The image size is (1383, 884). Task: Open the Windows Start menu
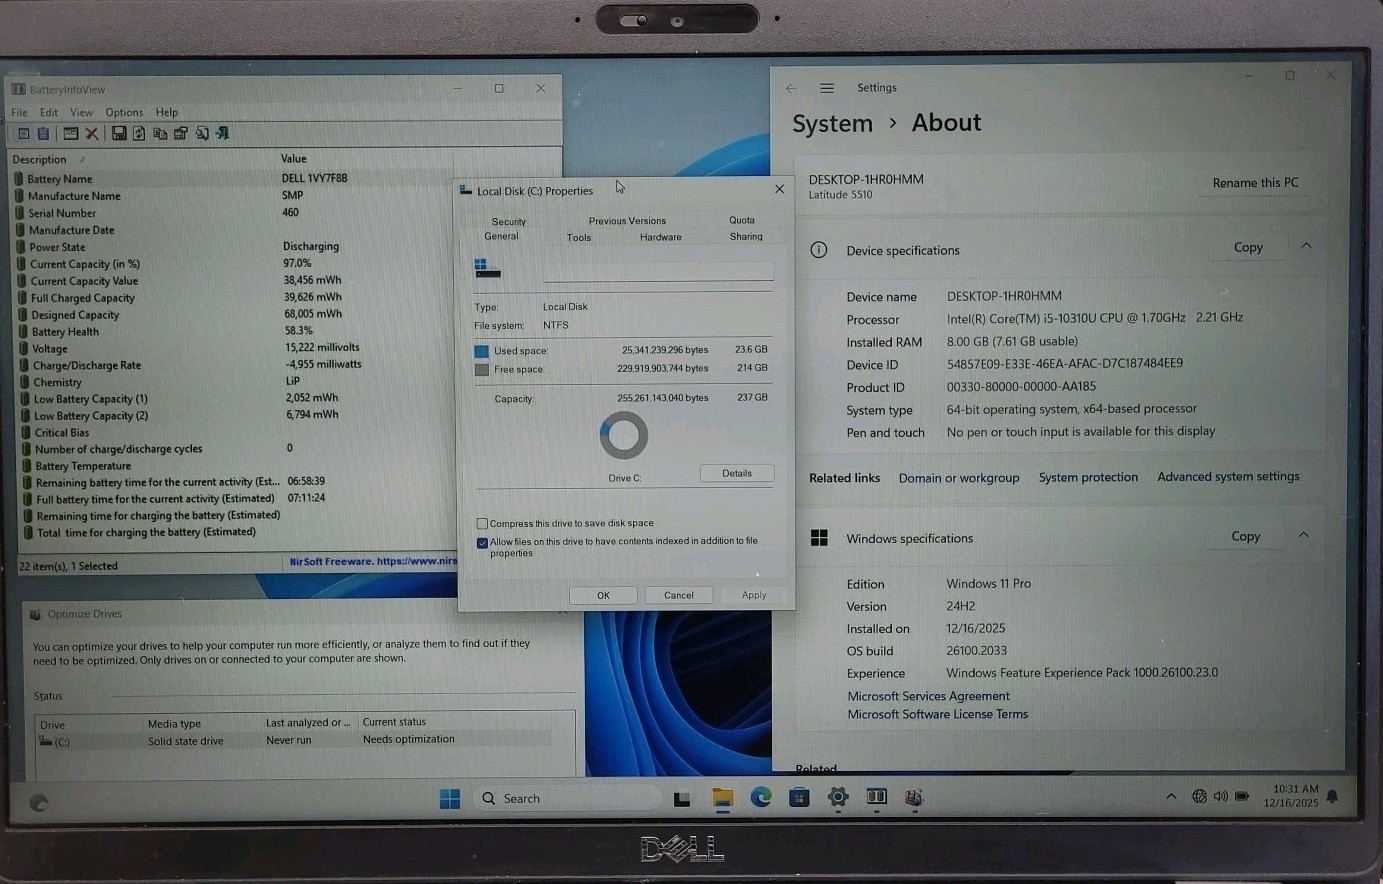tap(450, 798)
